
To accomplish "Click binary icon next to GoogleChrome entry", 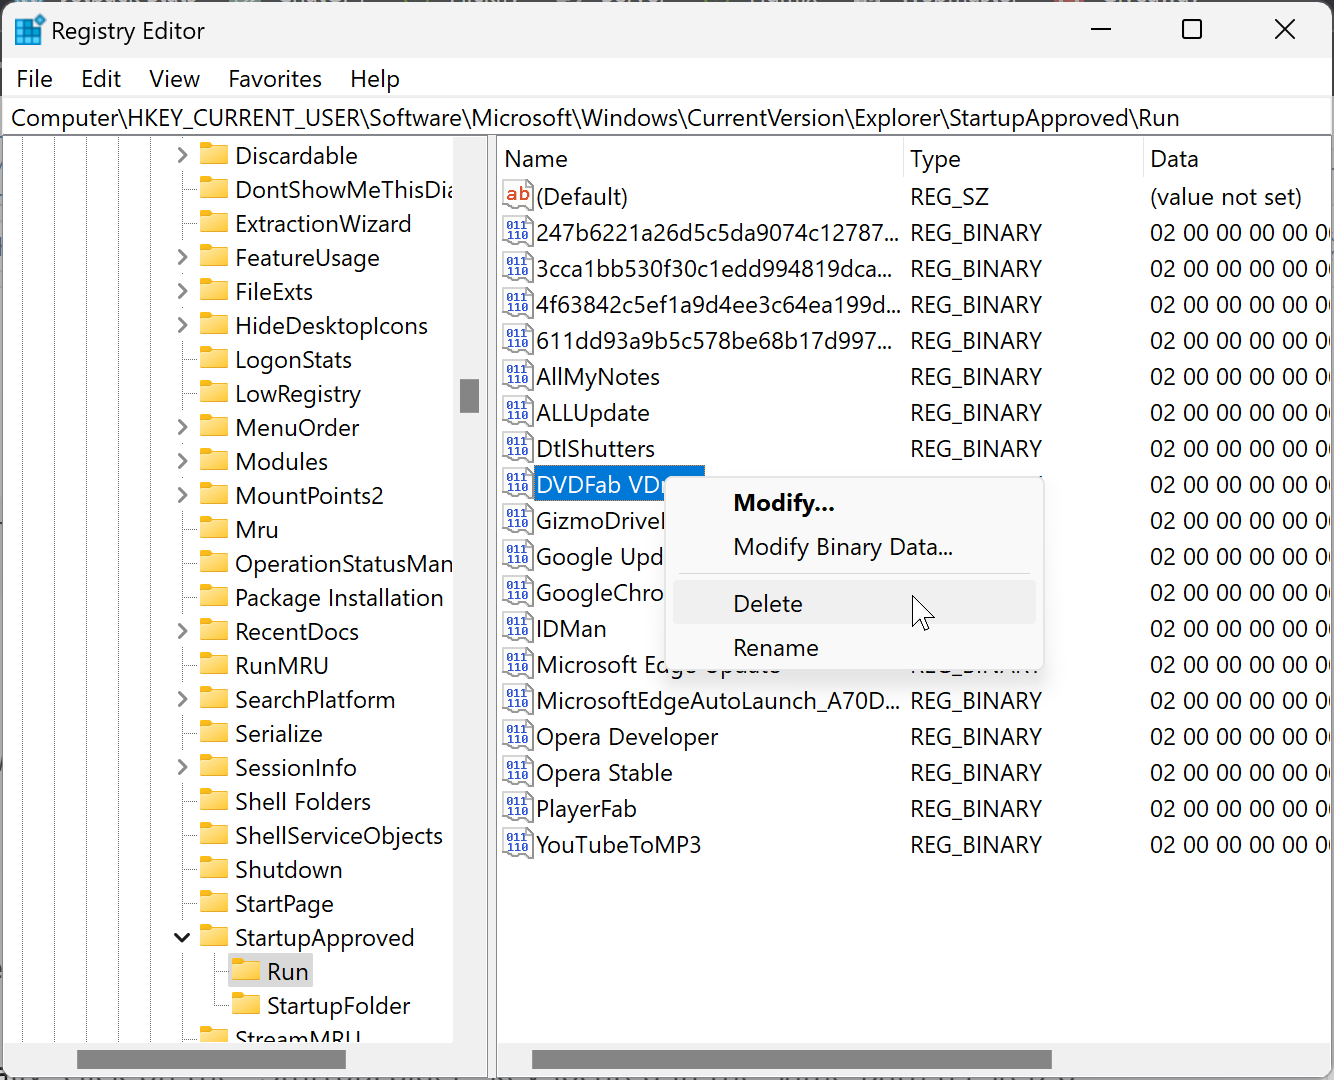I will (x=517, y=592).
